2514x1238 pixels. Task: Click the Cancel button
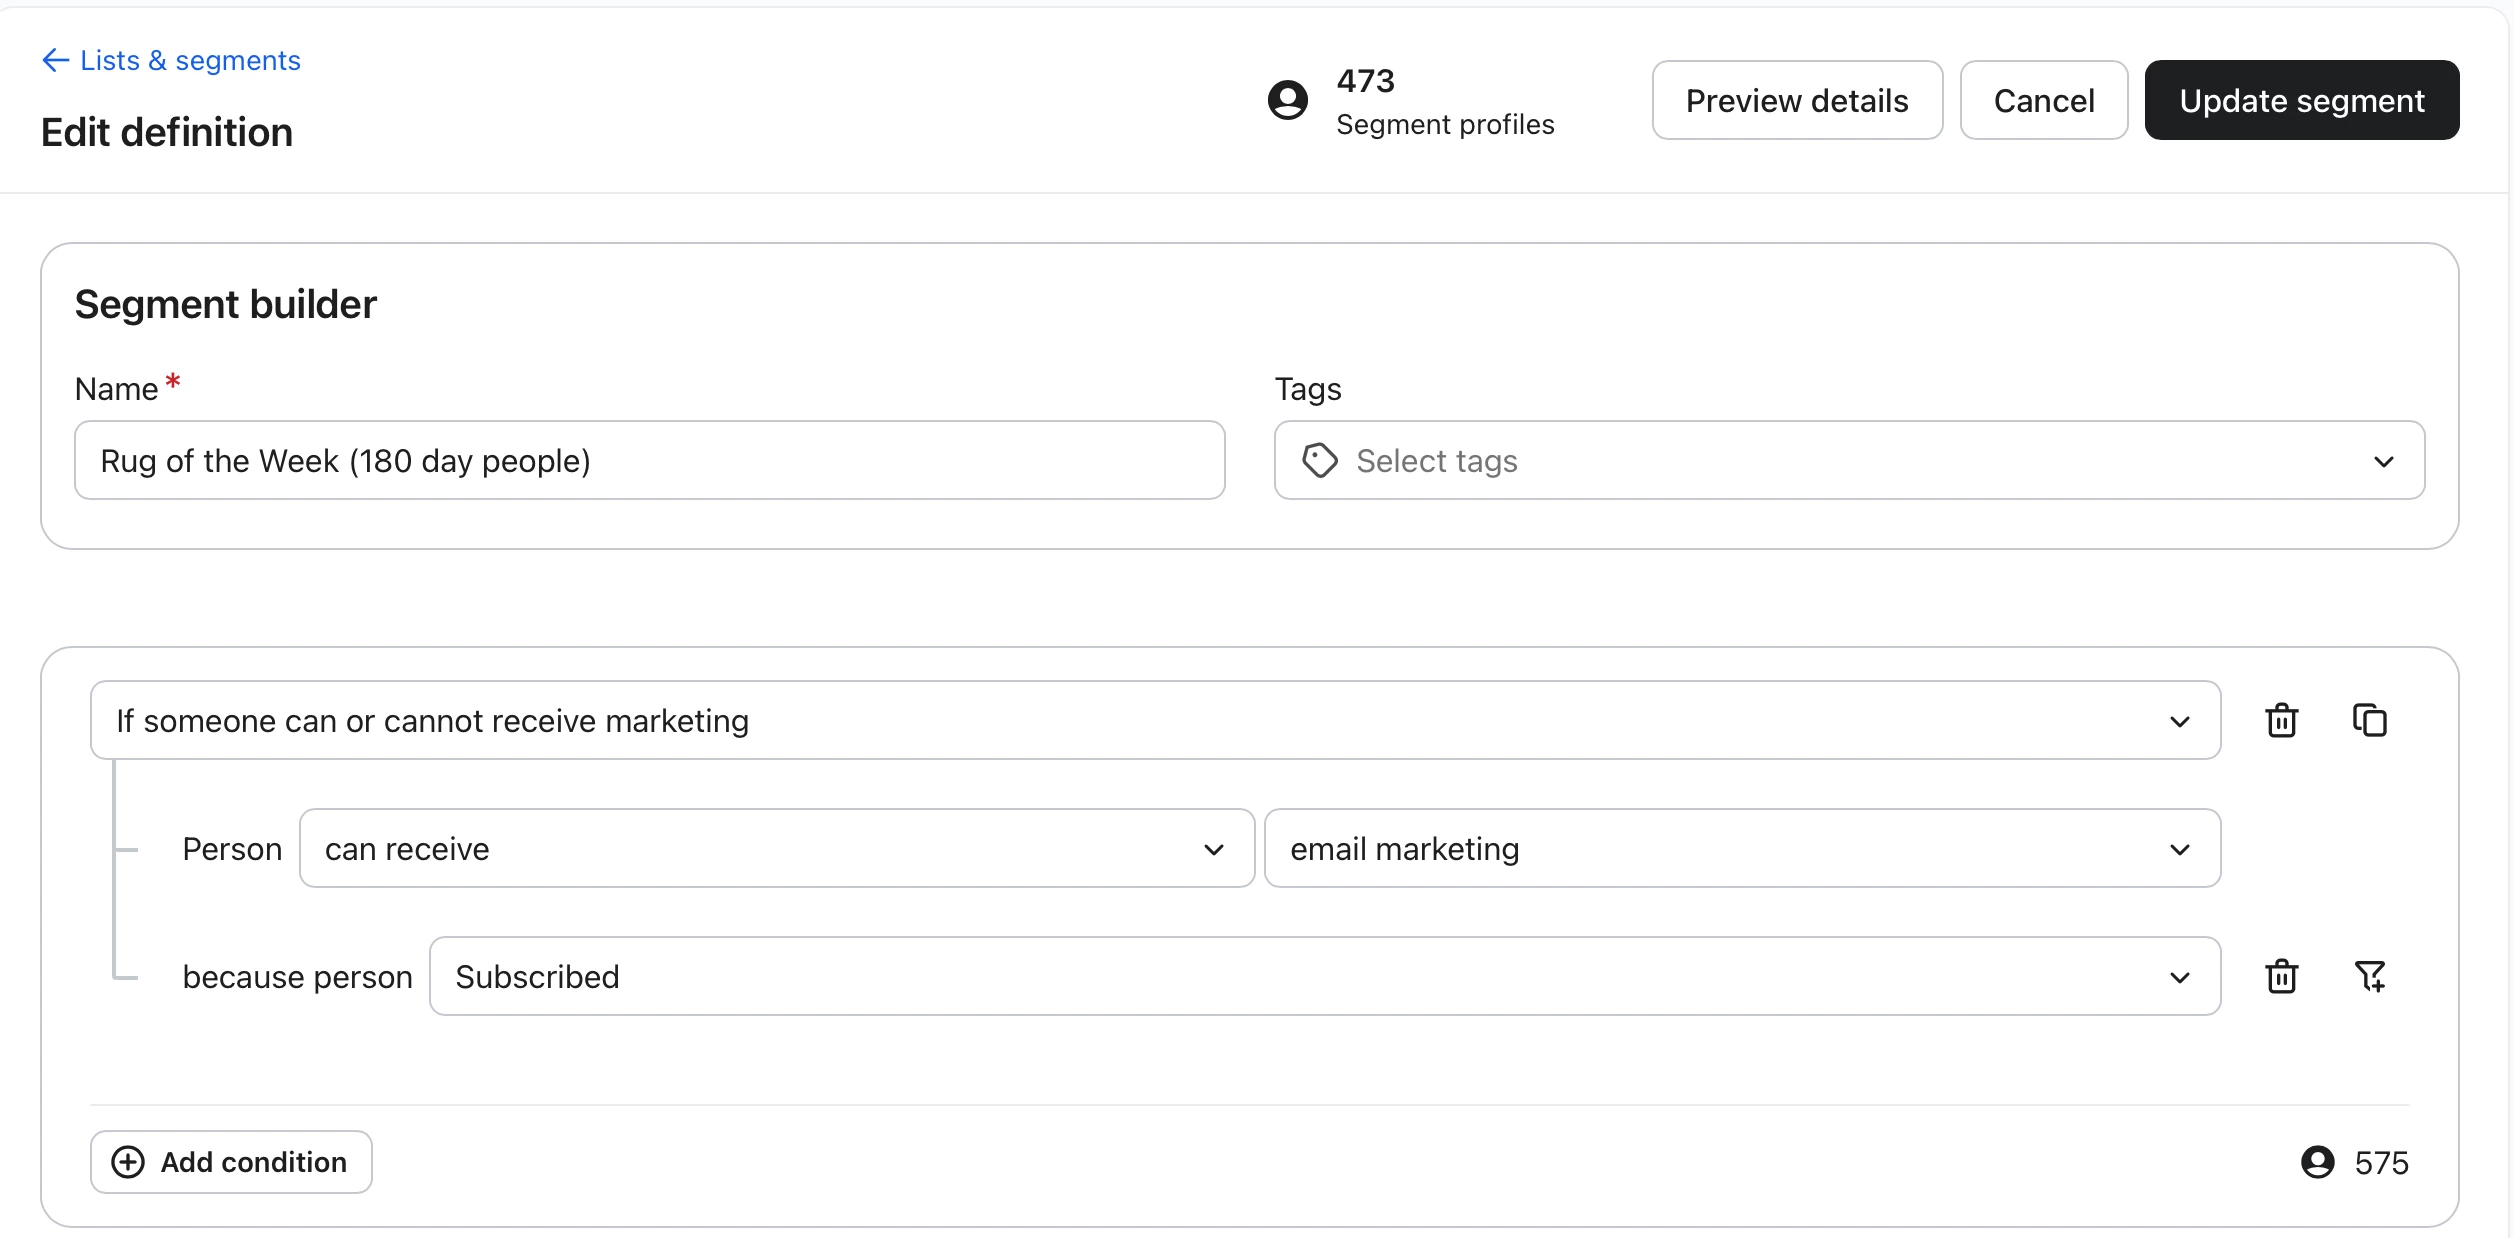coord(2043,100)
